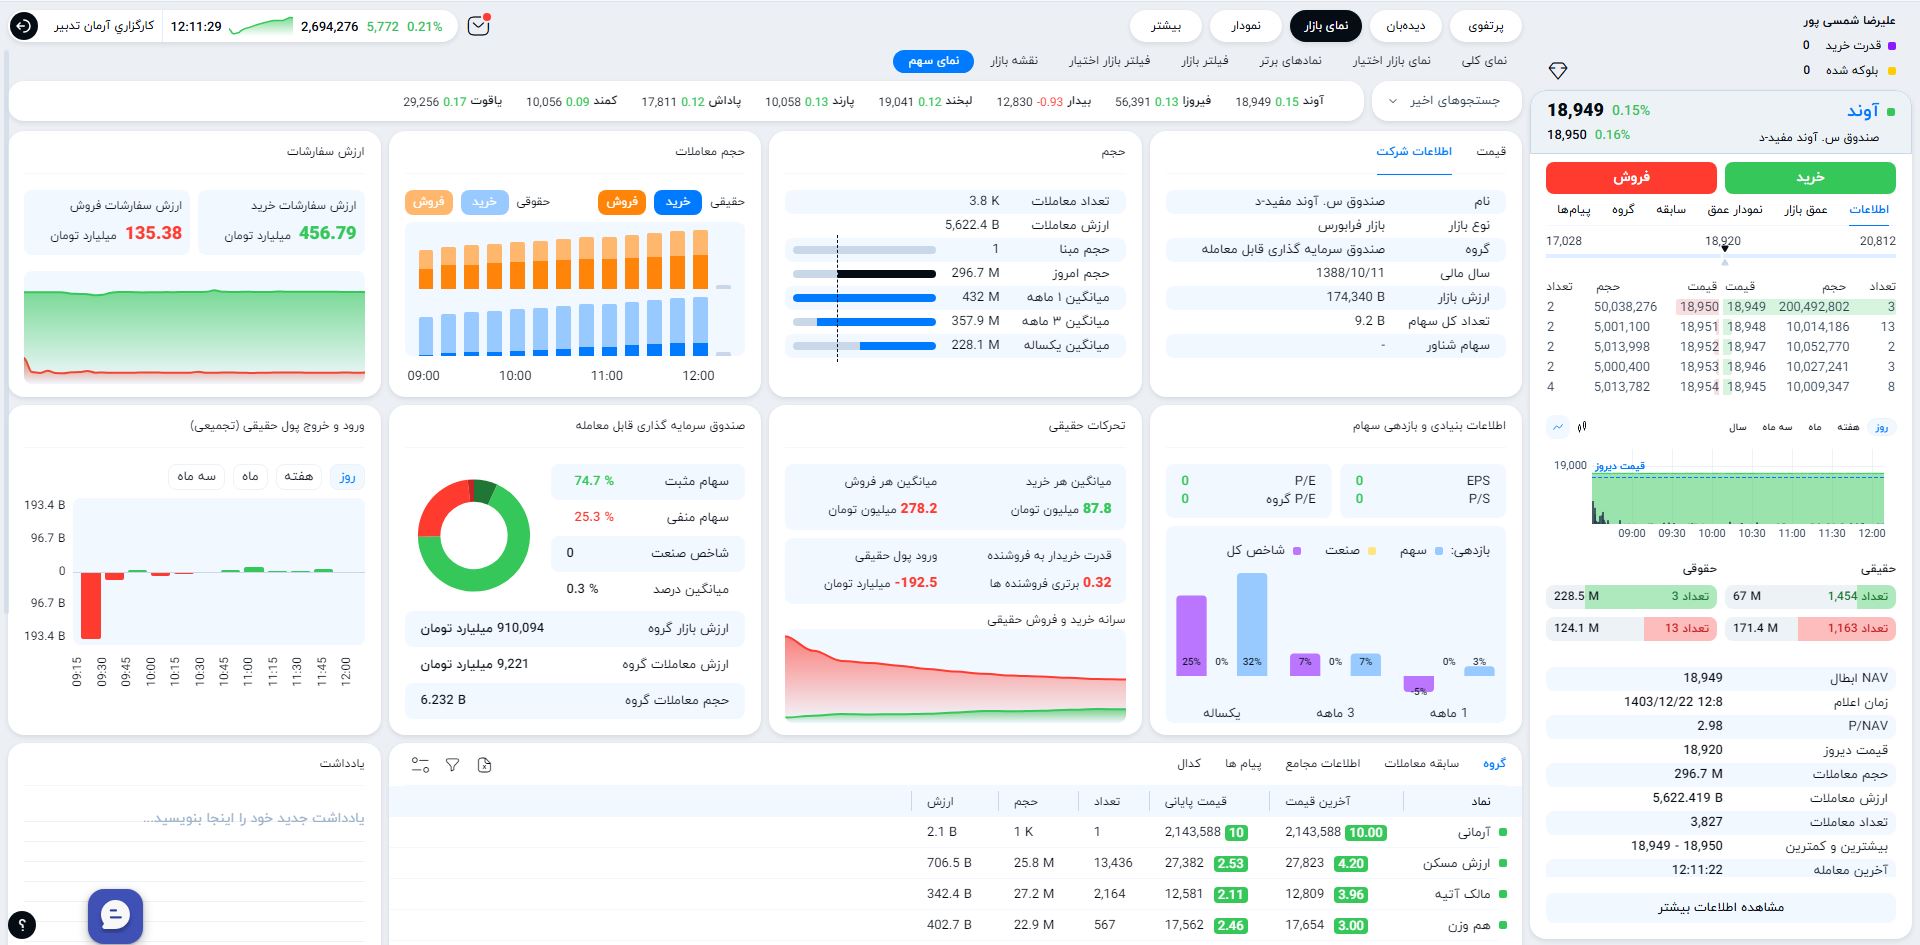Switch to نمای کلی sub-tab
The height and width of the screenshot is (945, 1920).
point(1484,61)
